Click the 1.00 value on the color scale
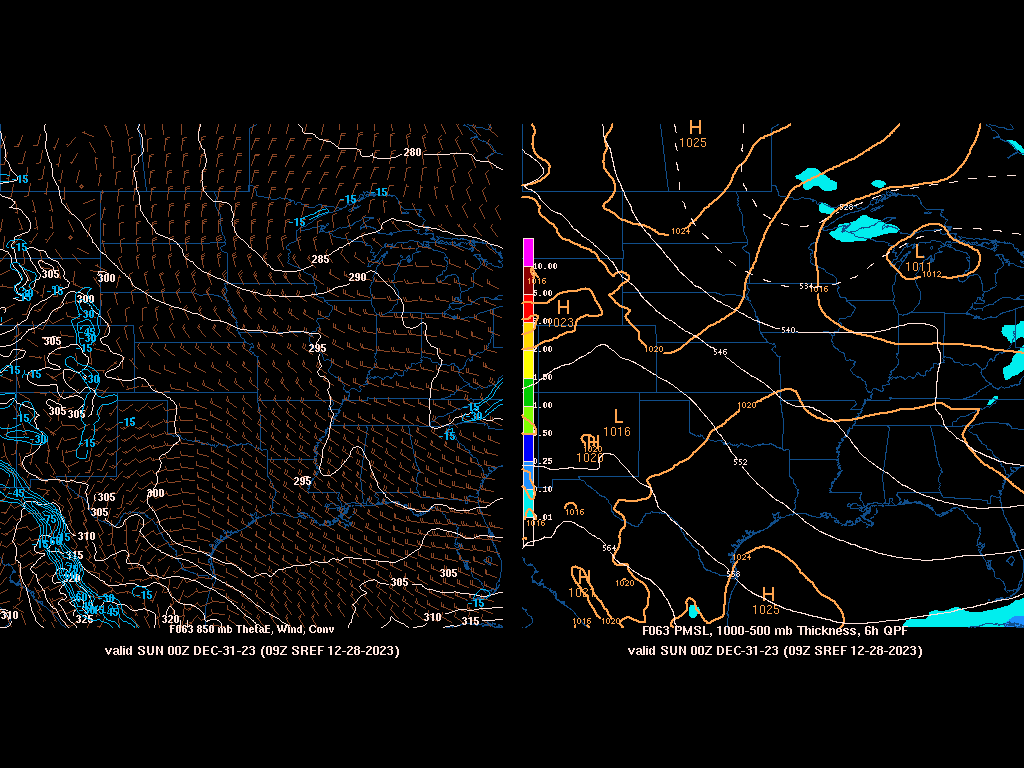 542,405
